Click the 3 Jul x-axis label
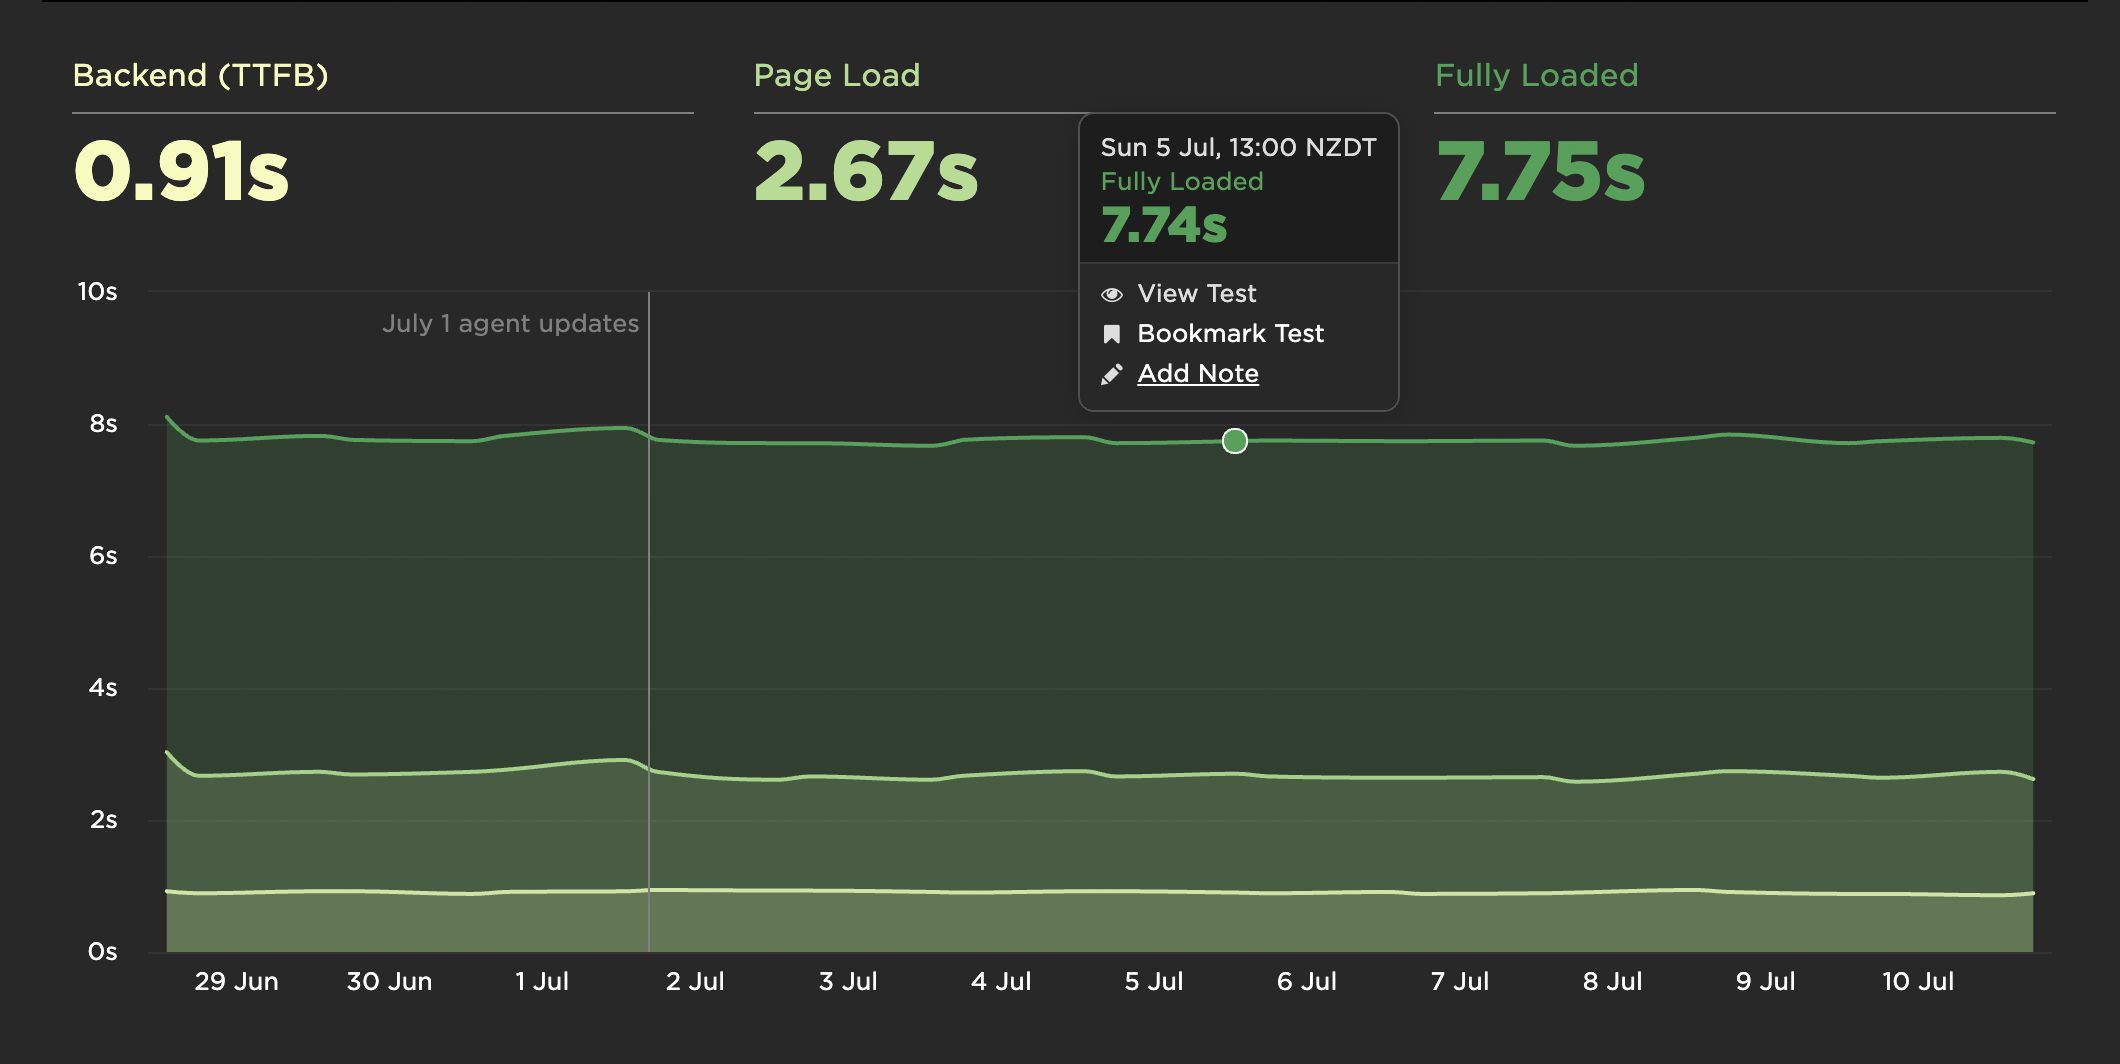The width and height of the screenshot is (2120, 1064). coord(848,981)
